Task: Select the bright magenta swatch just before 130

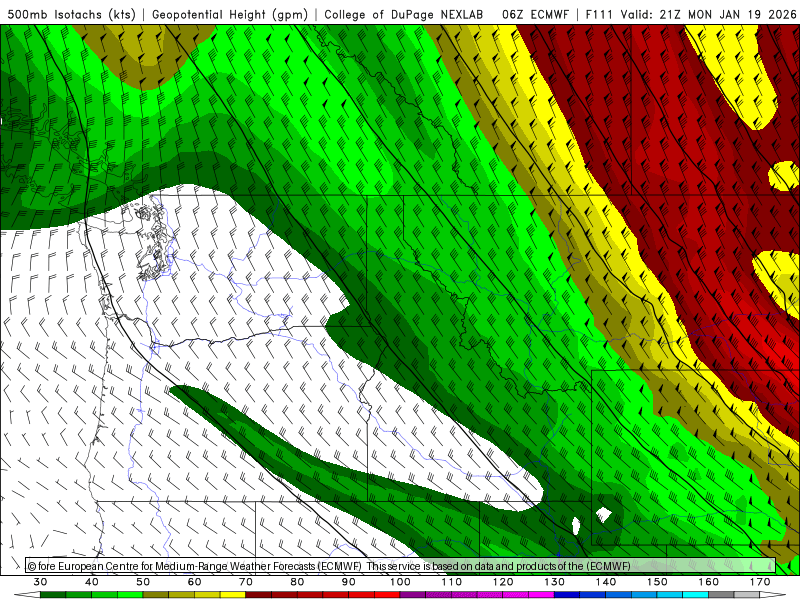Action: (541, 595)
